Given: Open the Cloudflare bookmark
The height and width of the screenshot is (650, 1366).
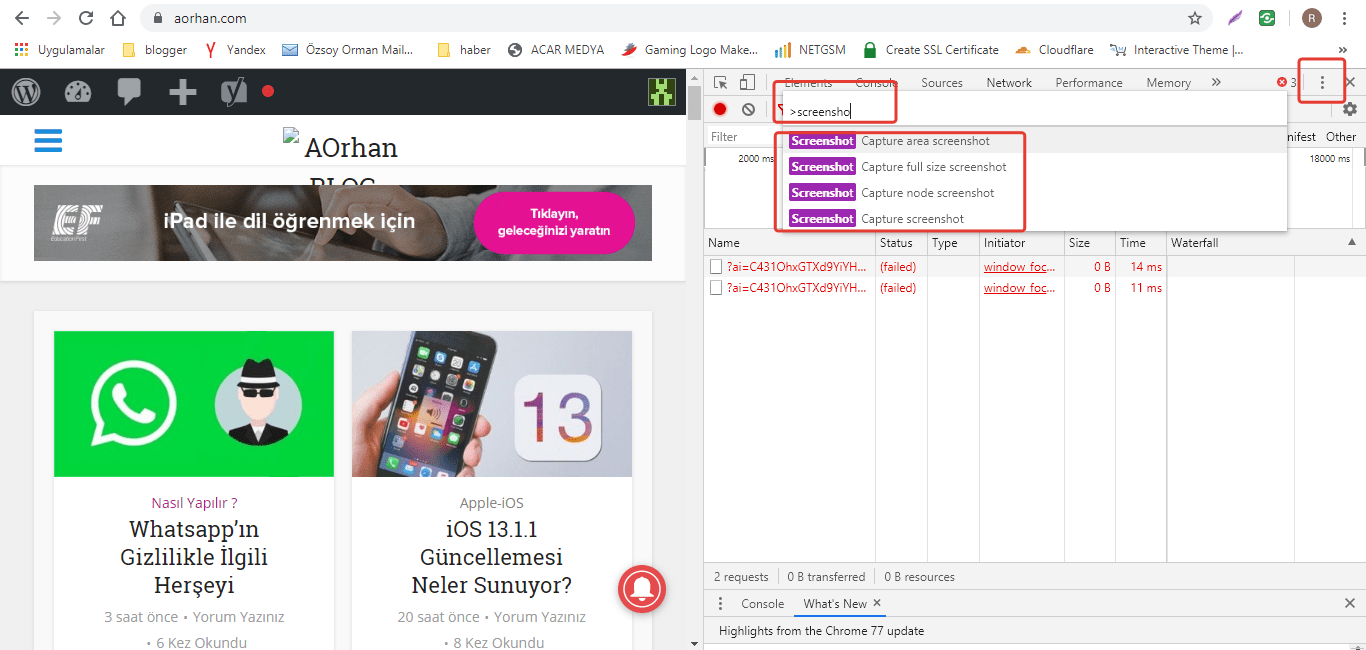Looking at the screenshot, I should click(x=1055, y=50).
